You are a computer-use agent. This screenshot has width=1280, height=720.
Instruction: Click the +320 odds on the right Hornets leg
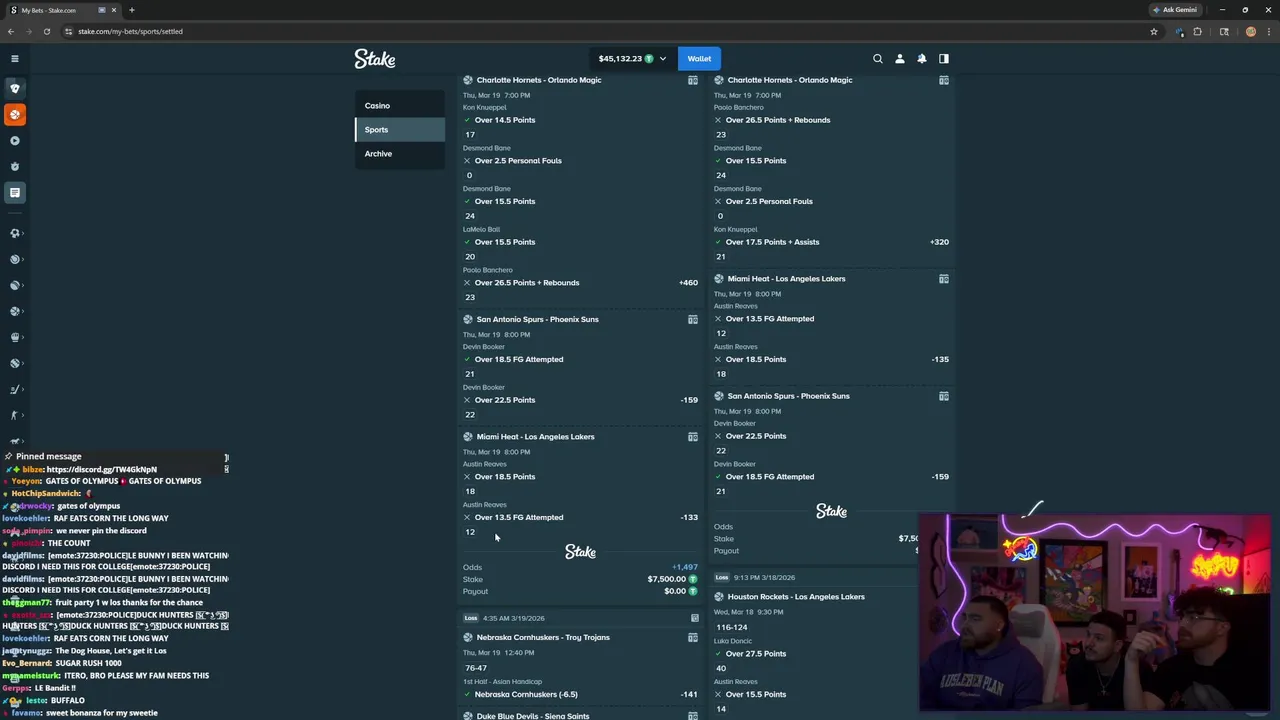coord(939,242)
